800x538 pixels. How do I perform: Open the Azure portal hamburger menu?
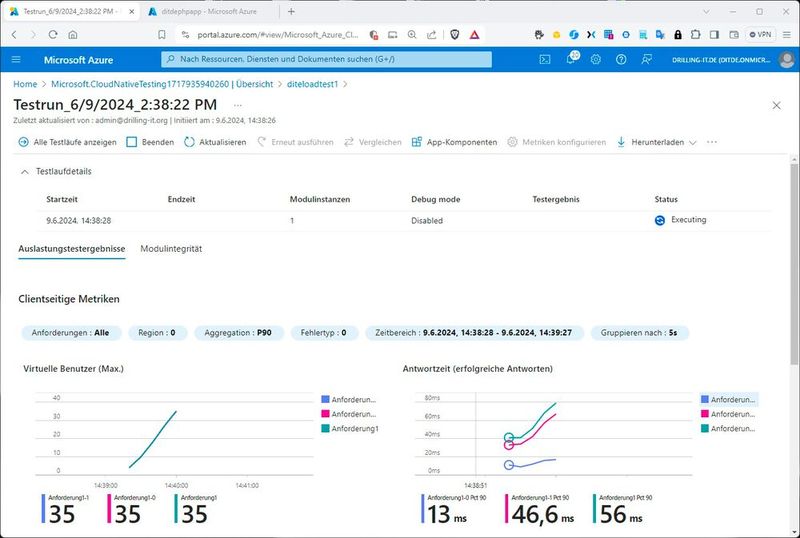(16, 60)
